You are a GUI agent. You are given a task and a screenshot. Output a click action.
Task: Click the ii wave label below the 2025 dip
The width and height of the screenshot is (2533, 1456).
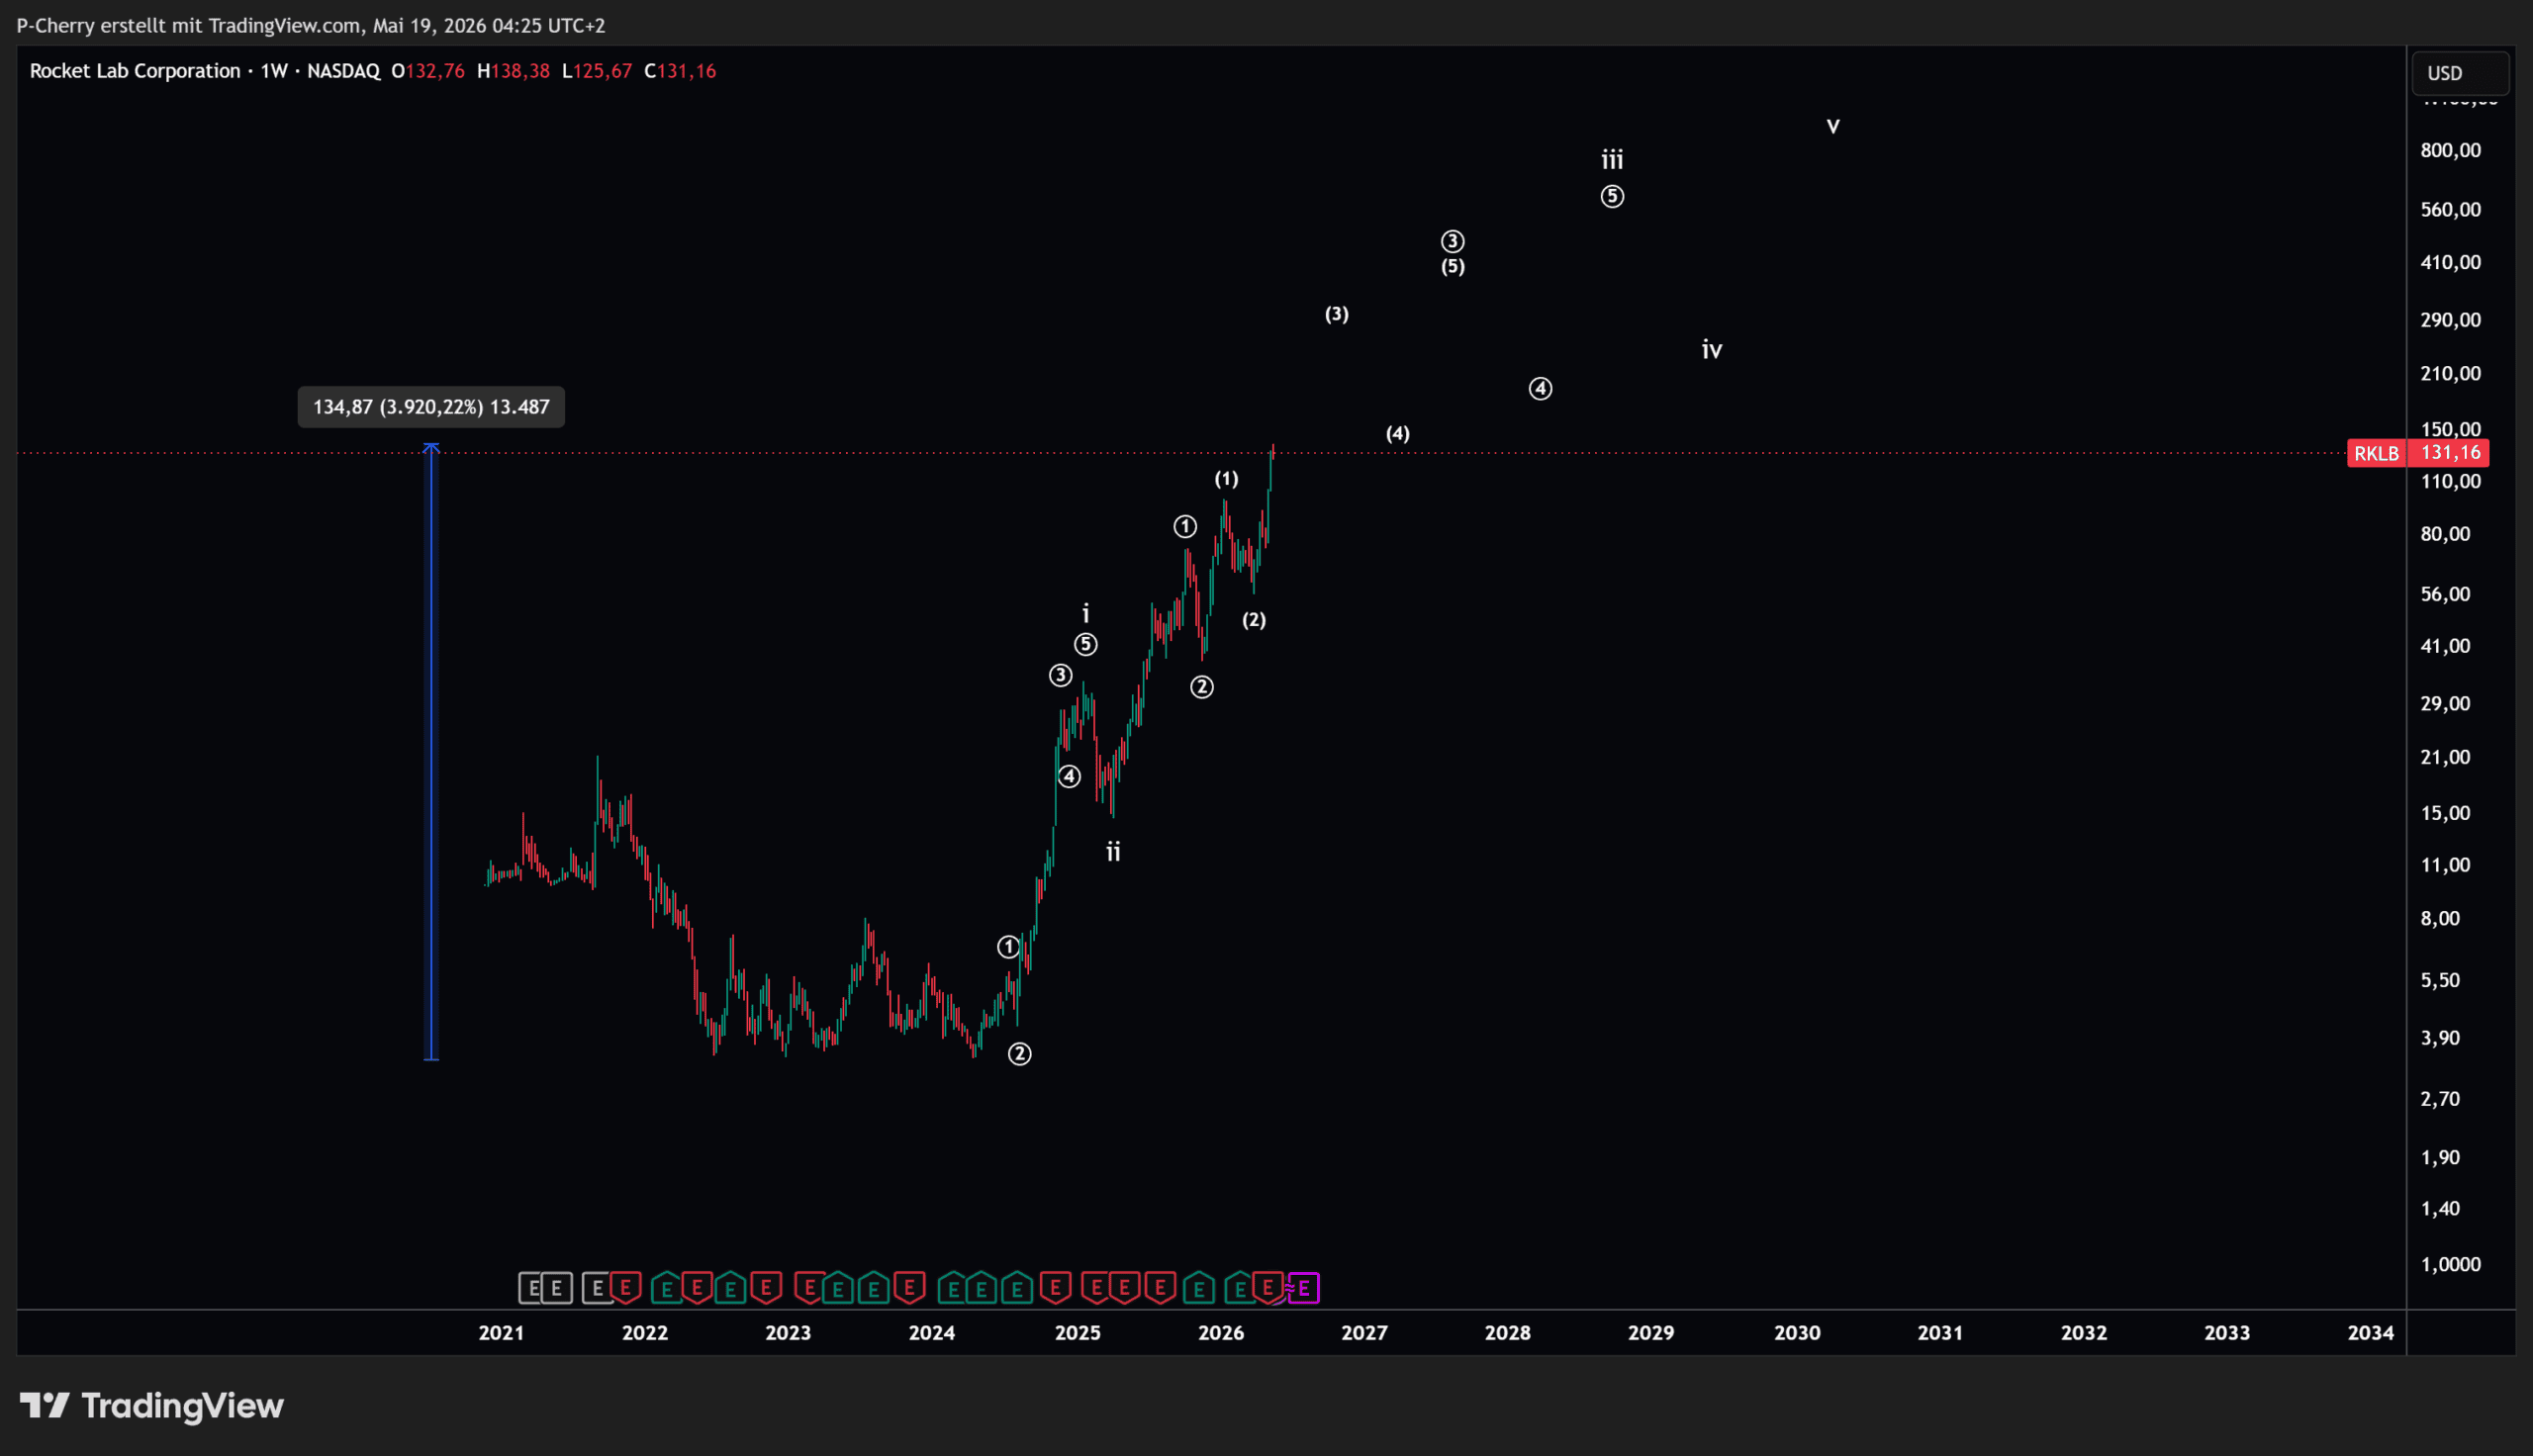pos(1113,852)
